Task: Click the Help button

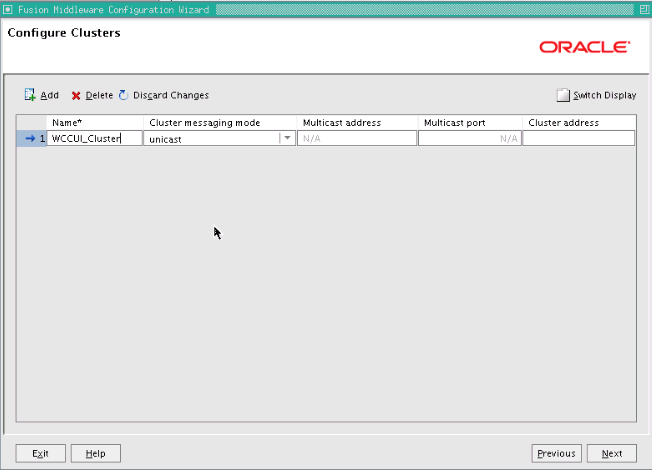Action: (96, 453)
